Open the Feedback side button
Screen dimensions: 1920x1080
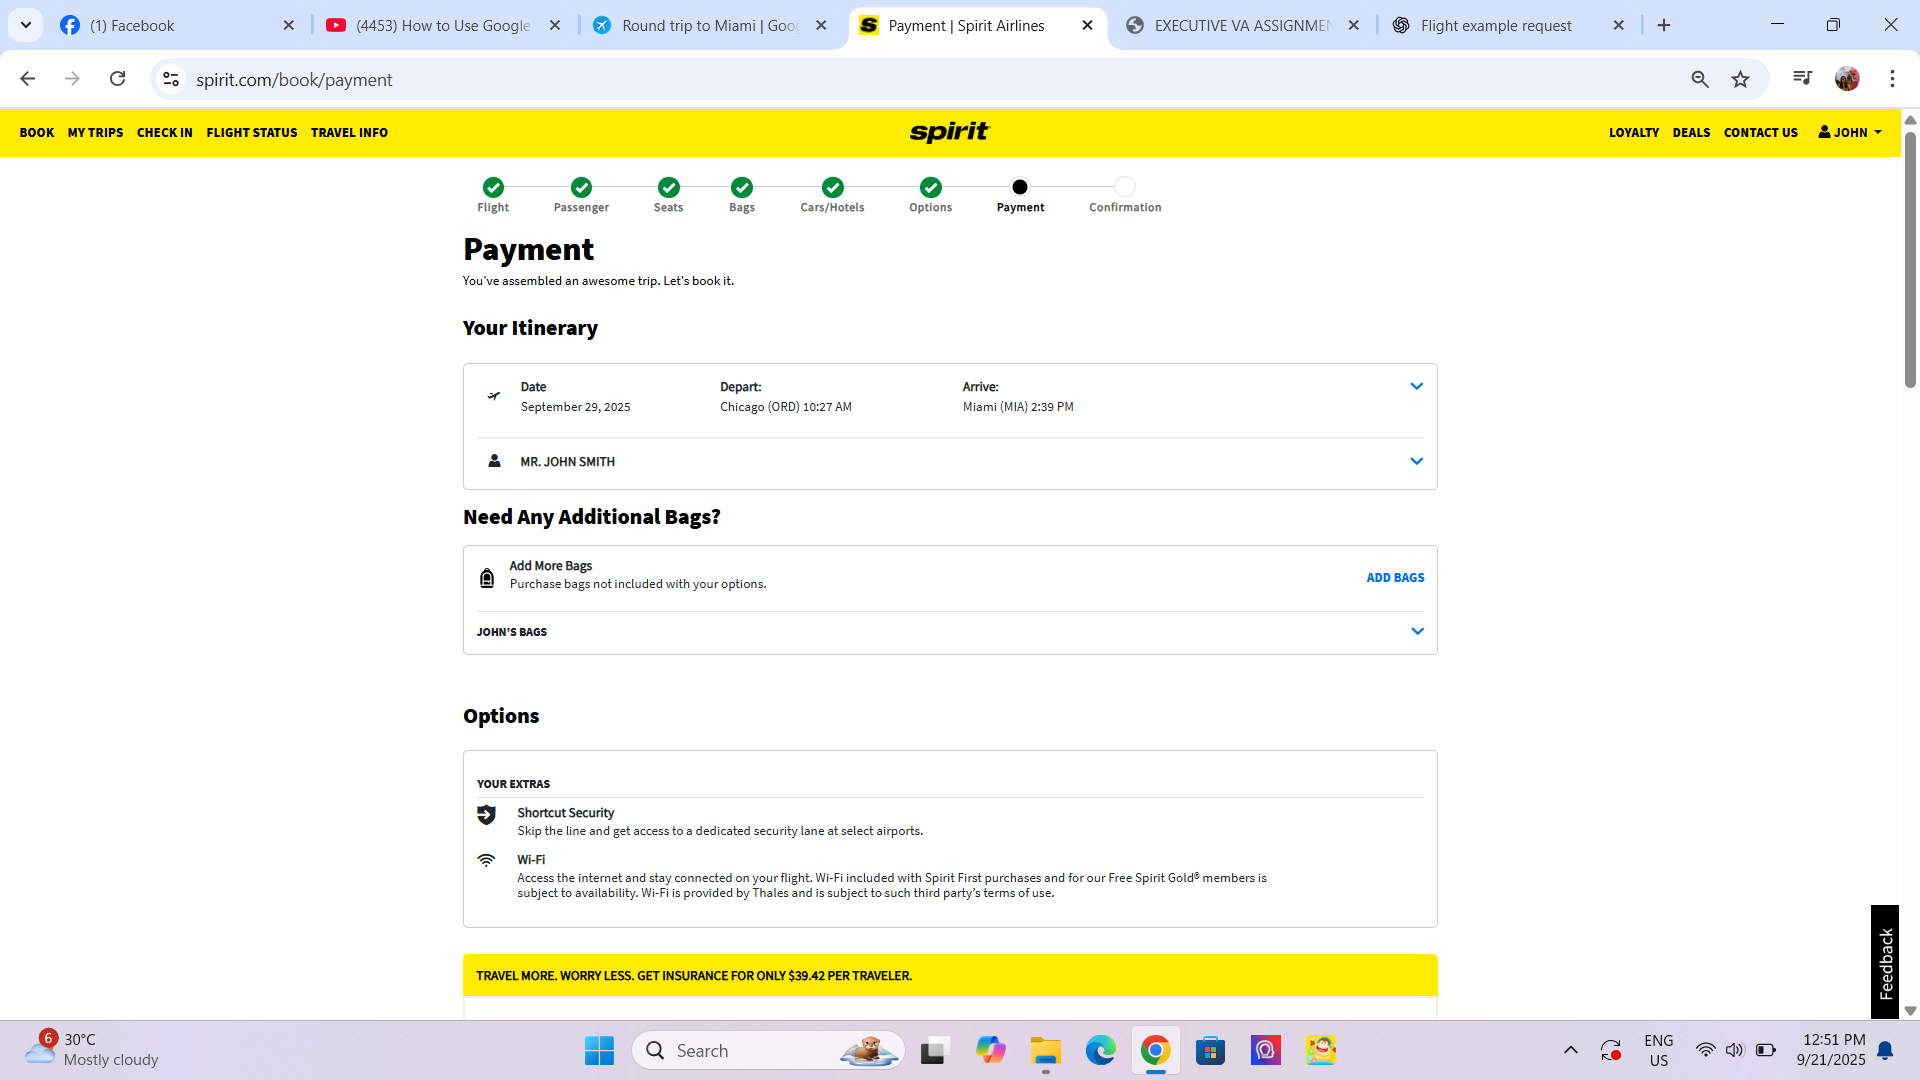[1885, 962]
